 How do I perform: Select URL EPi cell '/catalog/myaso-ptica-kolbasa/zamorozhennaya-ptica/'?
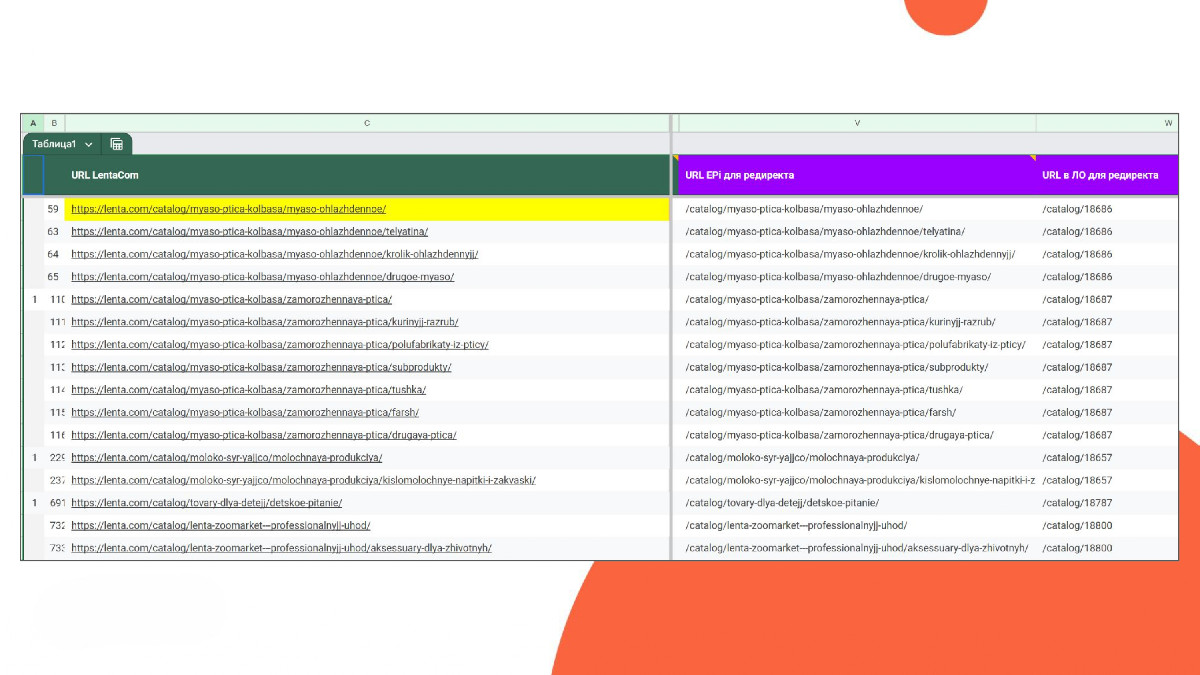click(857, 299)
